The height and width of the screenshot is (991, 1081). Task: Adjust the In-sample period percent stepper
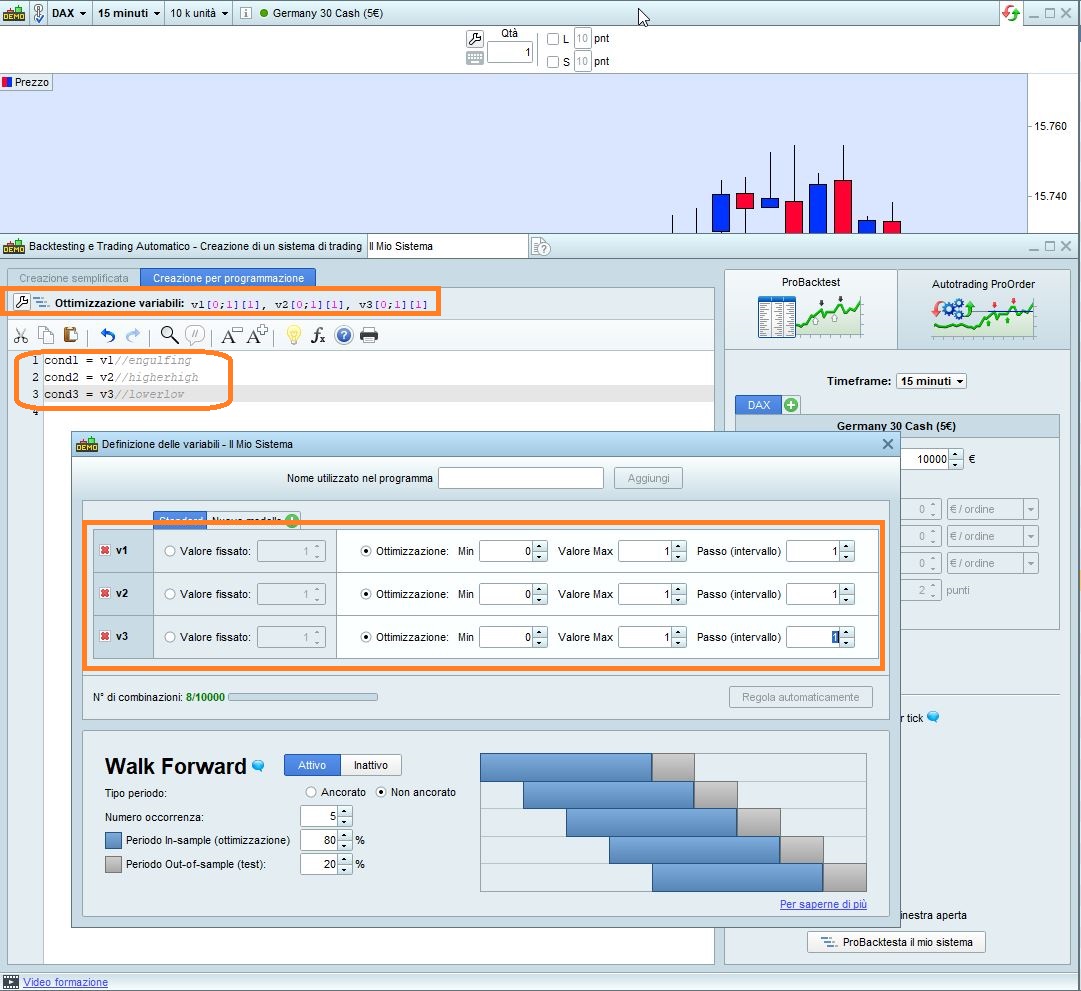tap(345, 840)
